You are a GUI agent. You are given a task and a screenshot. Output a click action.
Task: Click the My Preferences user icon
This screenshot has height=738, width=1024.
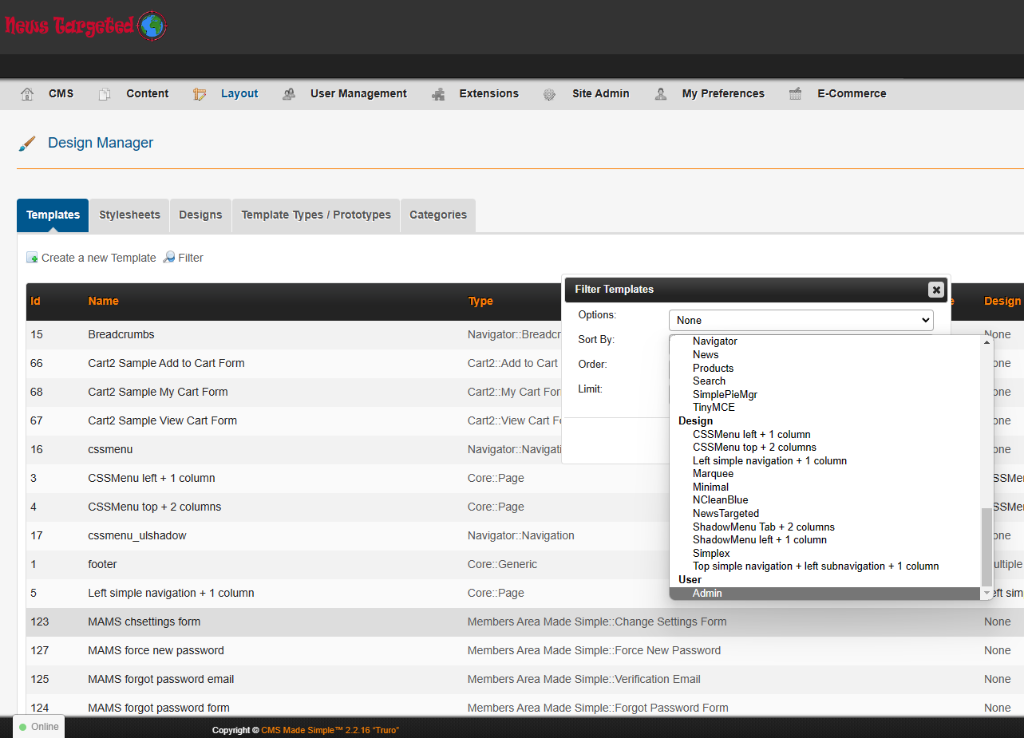pyautogui.click(x=661, y=94)
